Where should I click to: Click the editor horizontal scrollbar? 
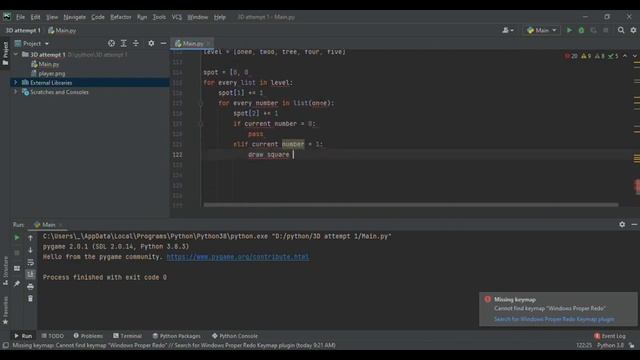[411, 205]
